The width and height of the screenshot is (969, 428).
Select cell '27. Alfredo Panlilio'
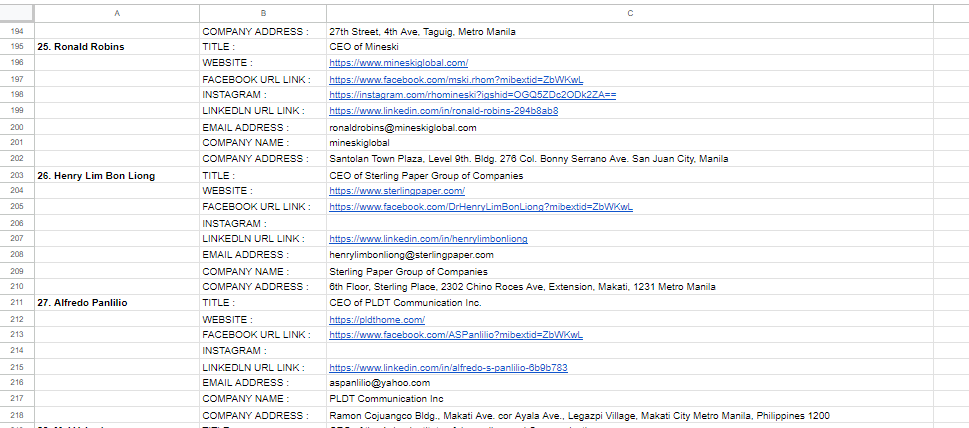point(117,303)
